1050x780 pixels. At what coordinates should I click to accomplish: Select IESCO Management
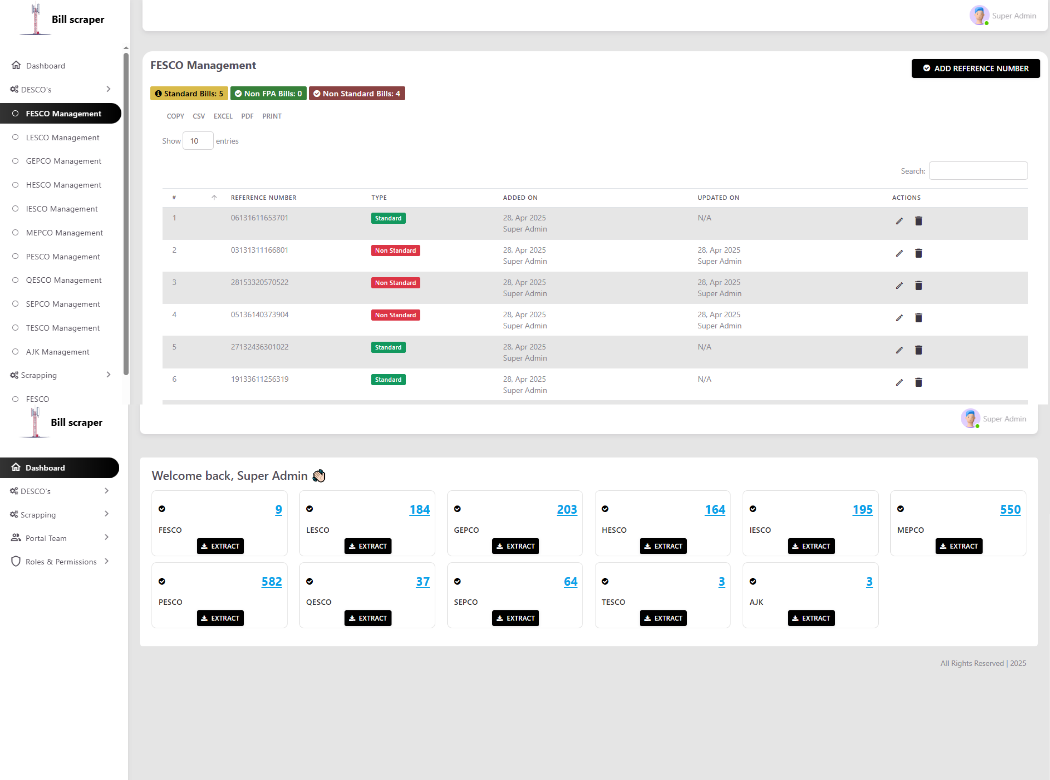click(x=62, y=209)
